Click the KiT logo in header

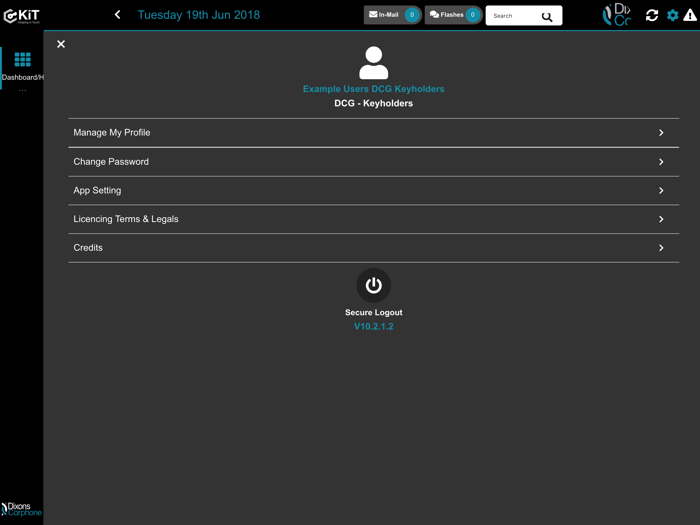[21, 16]
